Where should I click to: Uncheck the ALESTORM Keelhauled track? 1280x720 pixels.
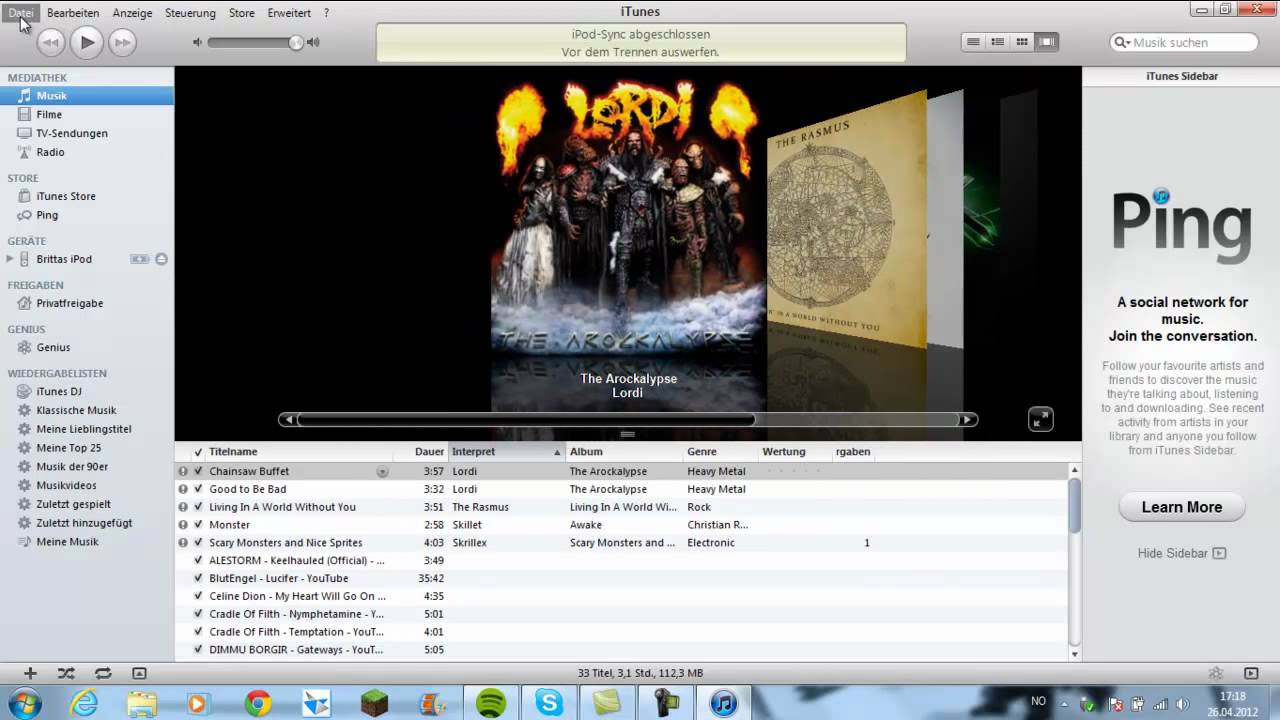tap(198, 561)
